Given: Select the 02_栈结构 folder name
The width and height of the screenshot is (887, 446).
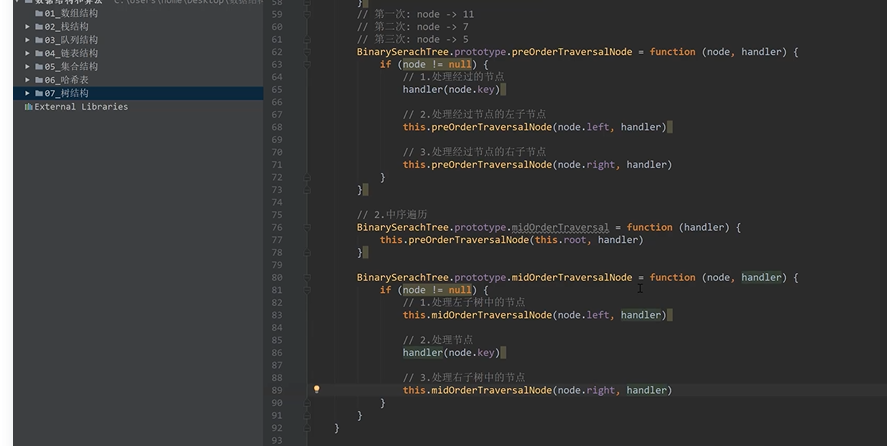Looking at the screenshot, I should point(67,27).
